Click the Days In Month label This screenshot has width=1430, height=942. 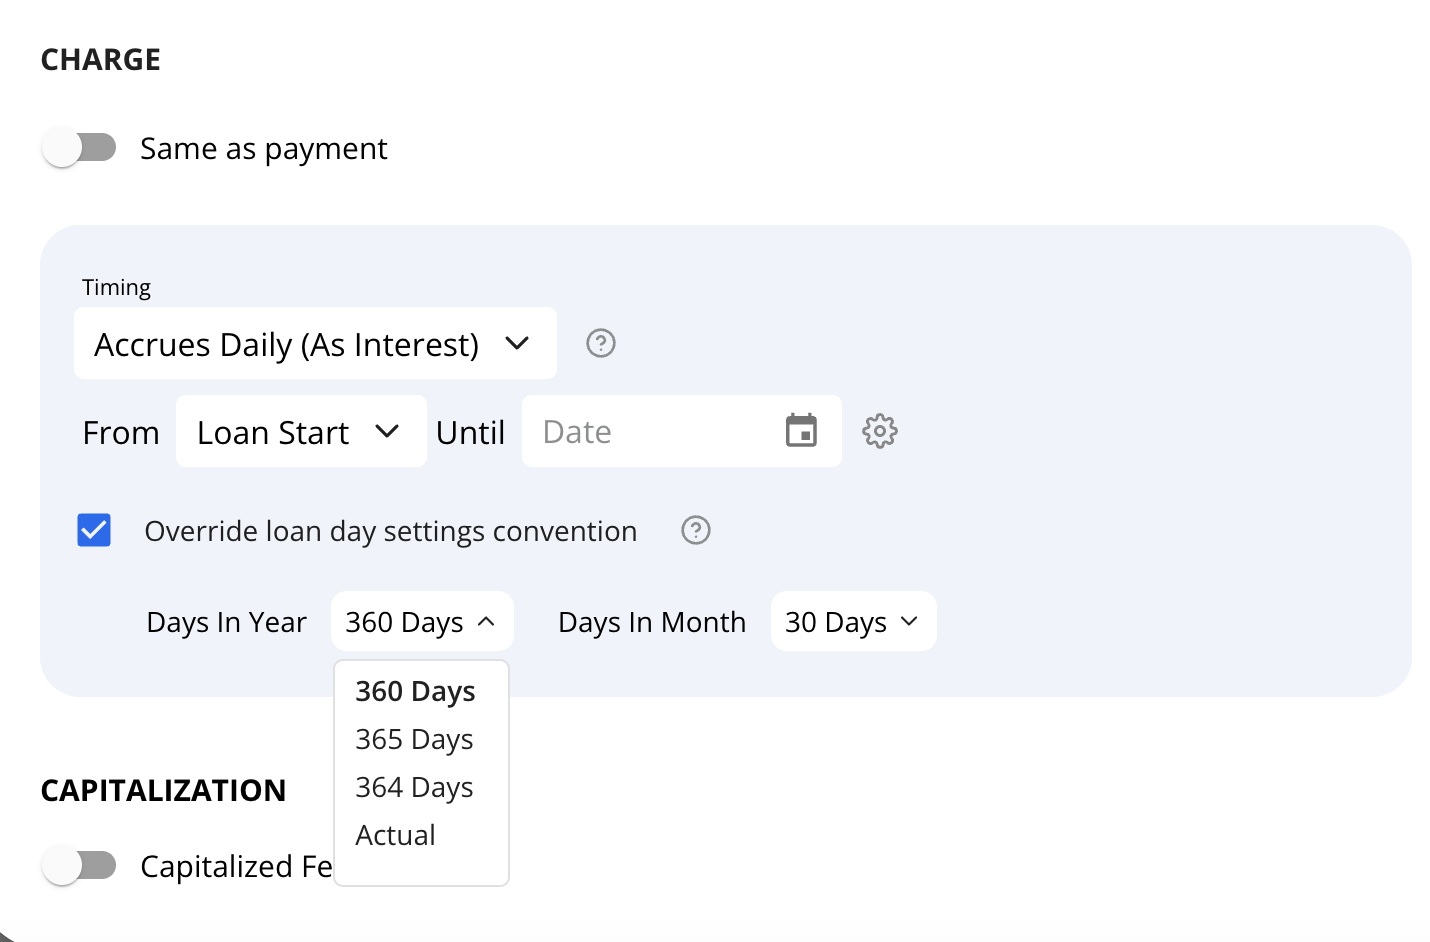click(651, 622)
